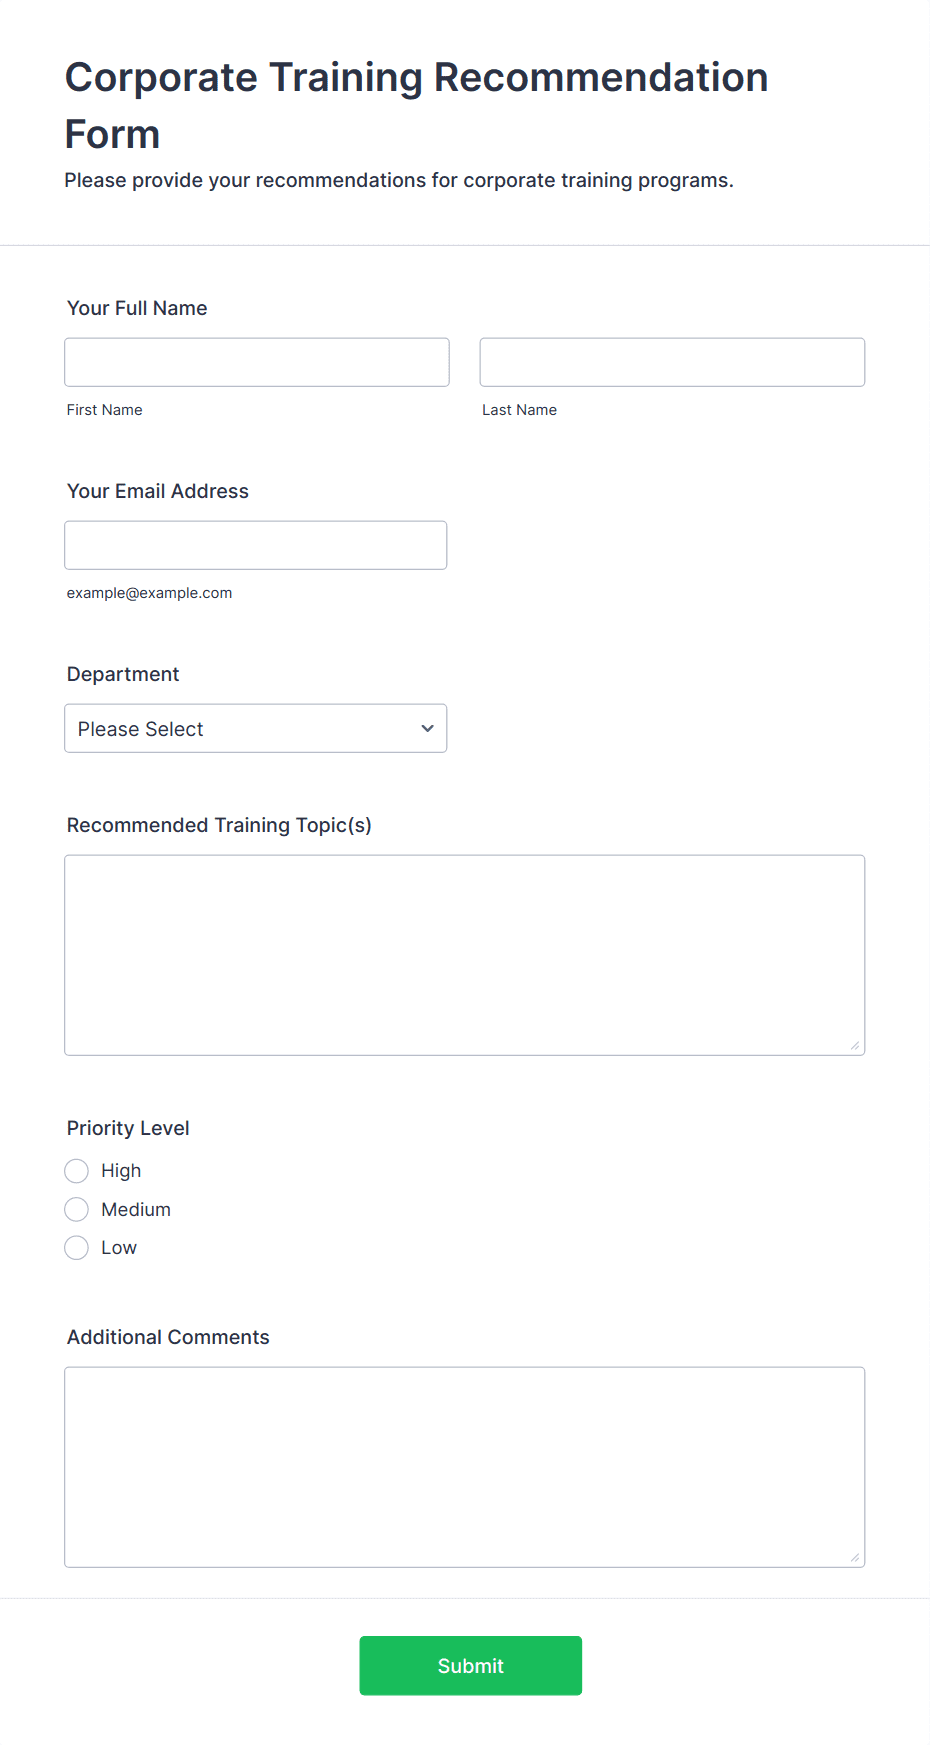Select the Low priority radio button

(77, 1247)
